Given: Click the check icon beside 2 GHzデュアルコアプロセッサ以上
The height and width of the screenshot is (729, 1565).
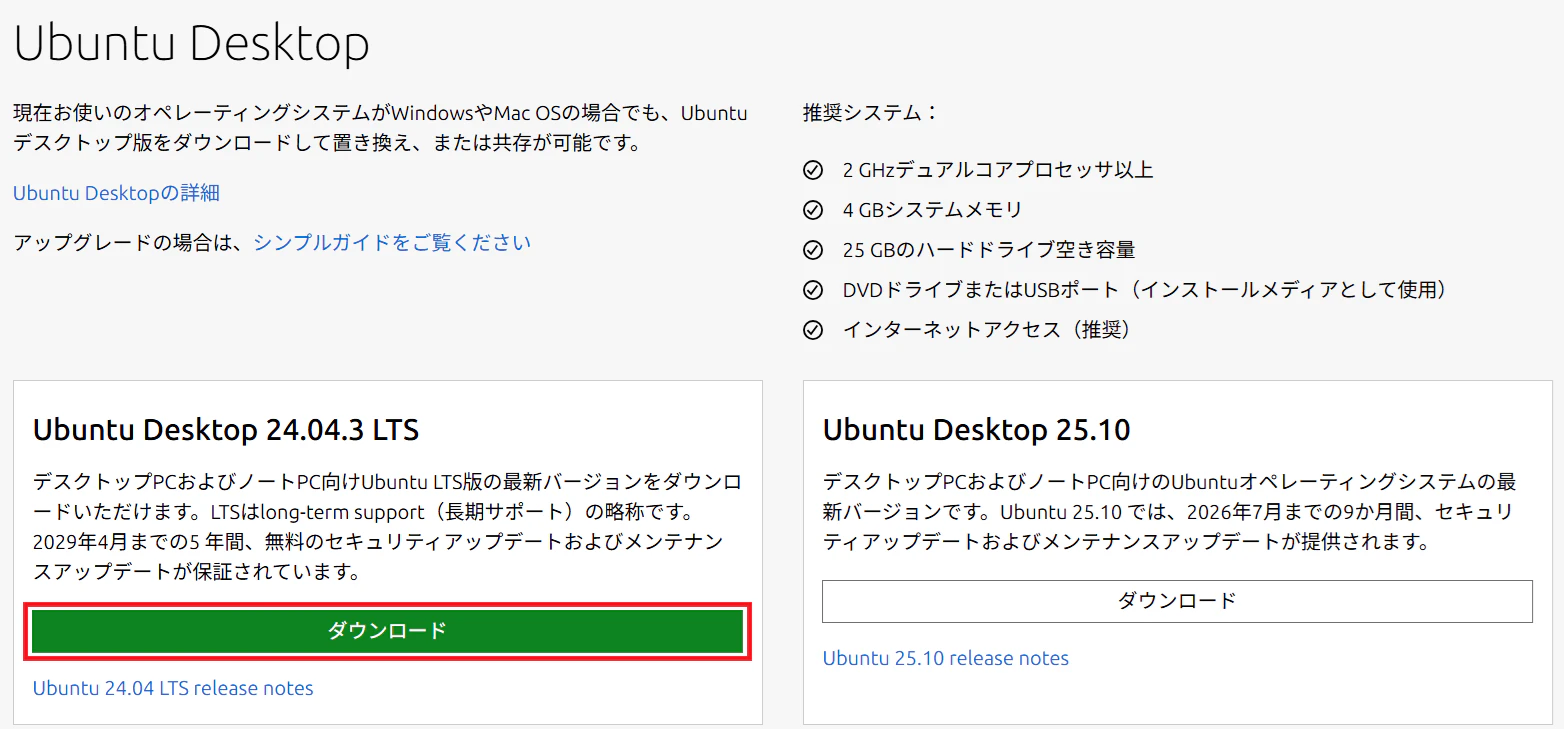Looking at the screenshot, I should click(x=813, y=170).
